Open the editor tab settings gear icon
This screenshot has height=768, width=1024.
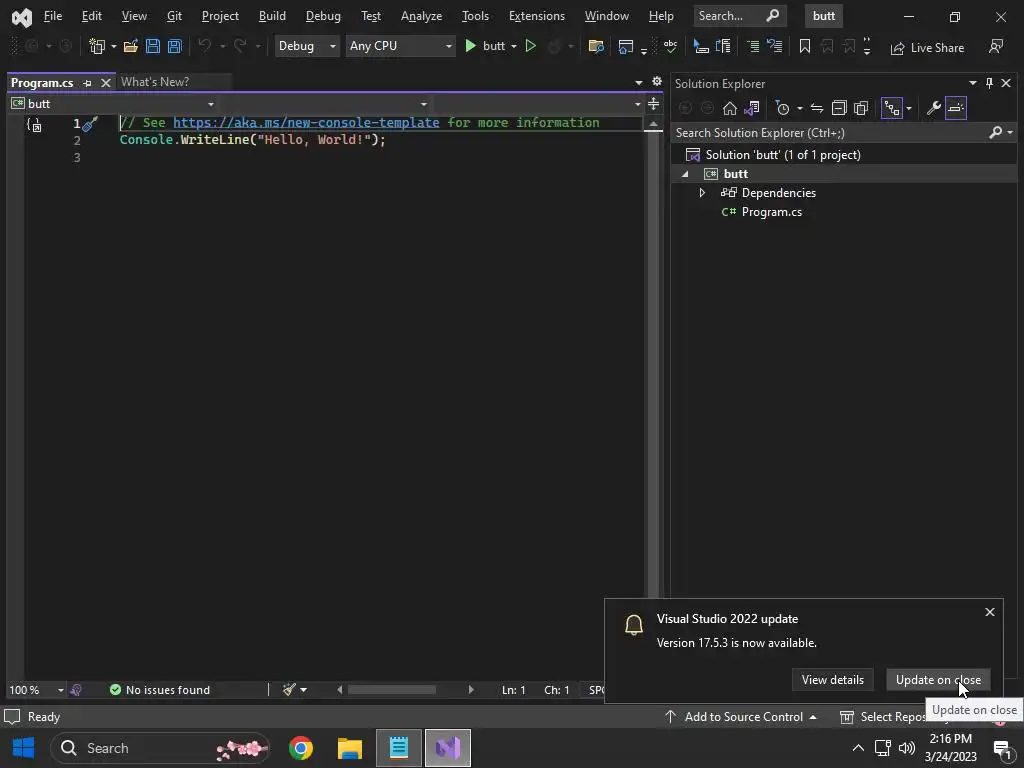click(x=657, y=82)
